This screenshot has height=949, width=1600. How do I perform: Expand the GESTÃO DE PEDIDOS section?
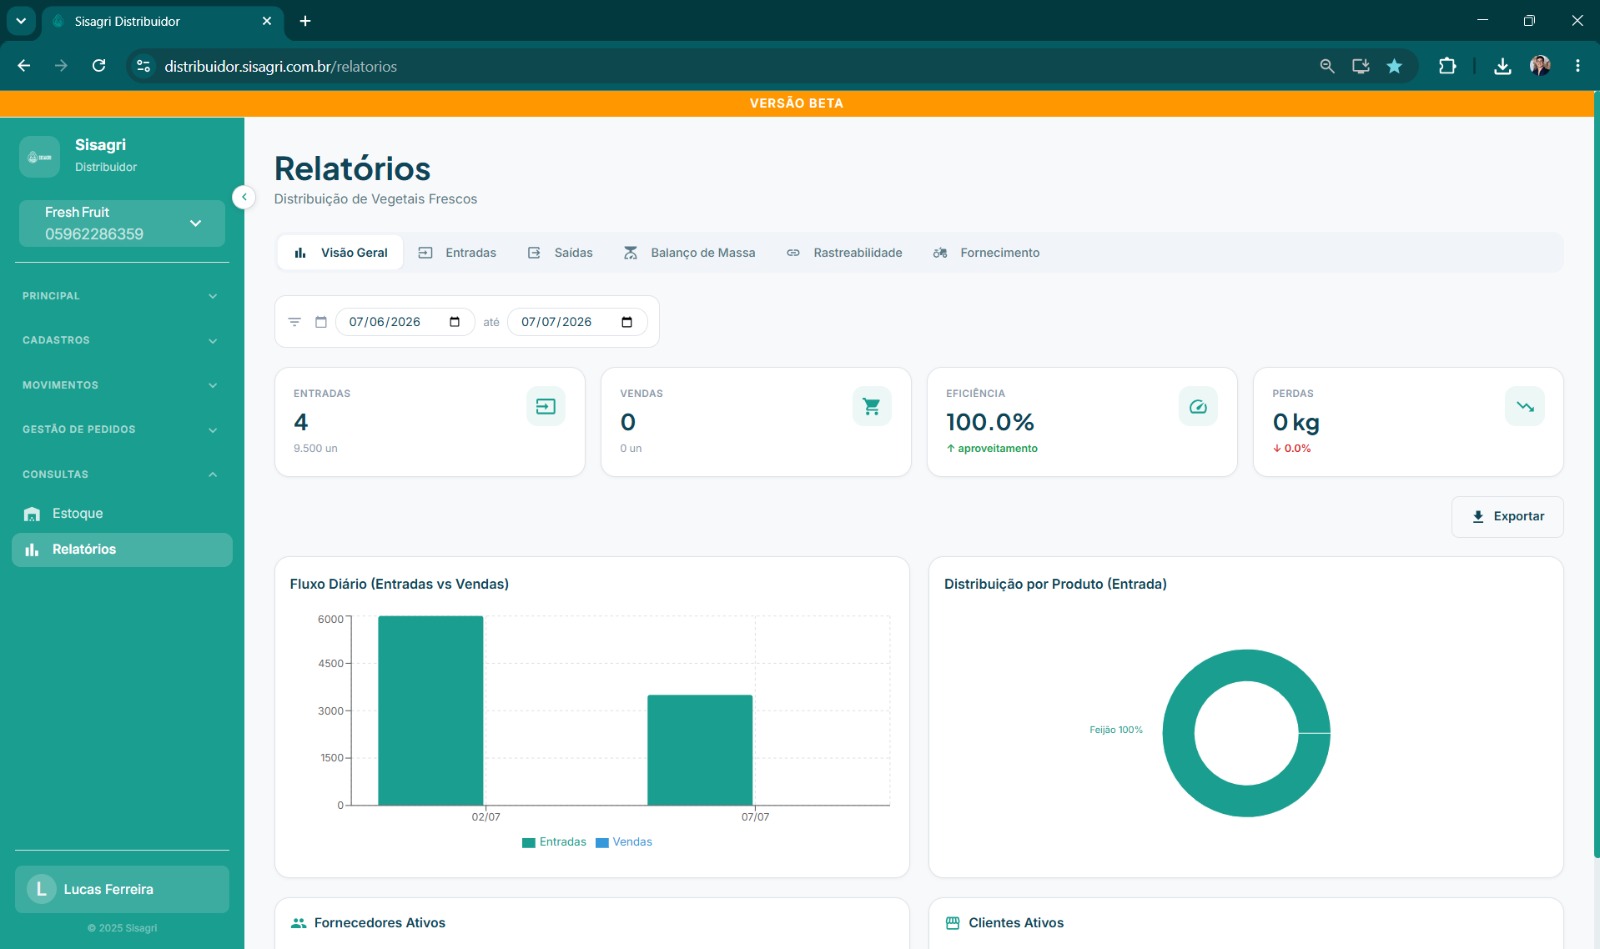point(121,430)
